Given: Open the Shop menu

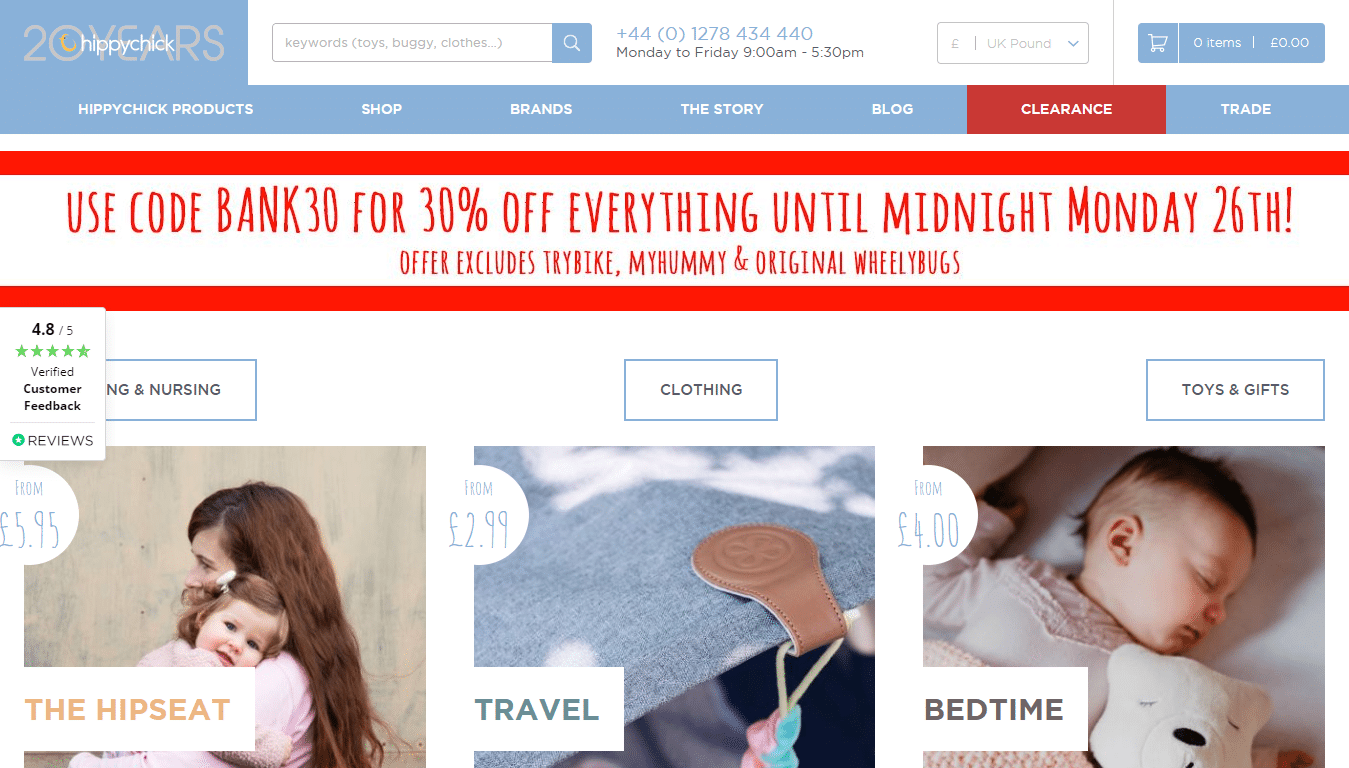Looking at the screenshot, I should (382, 109).
